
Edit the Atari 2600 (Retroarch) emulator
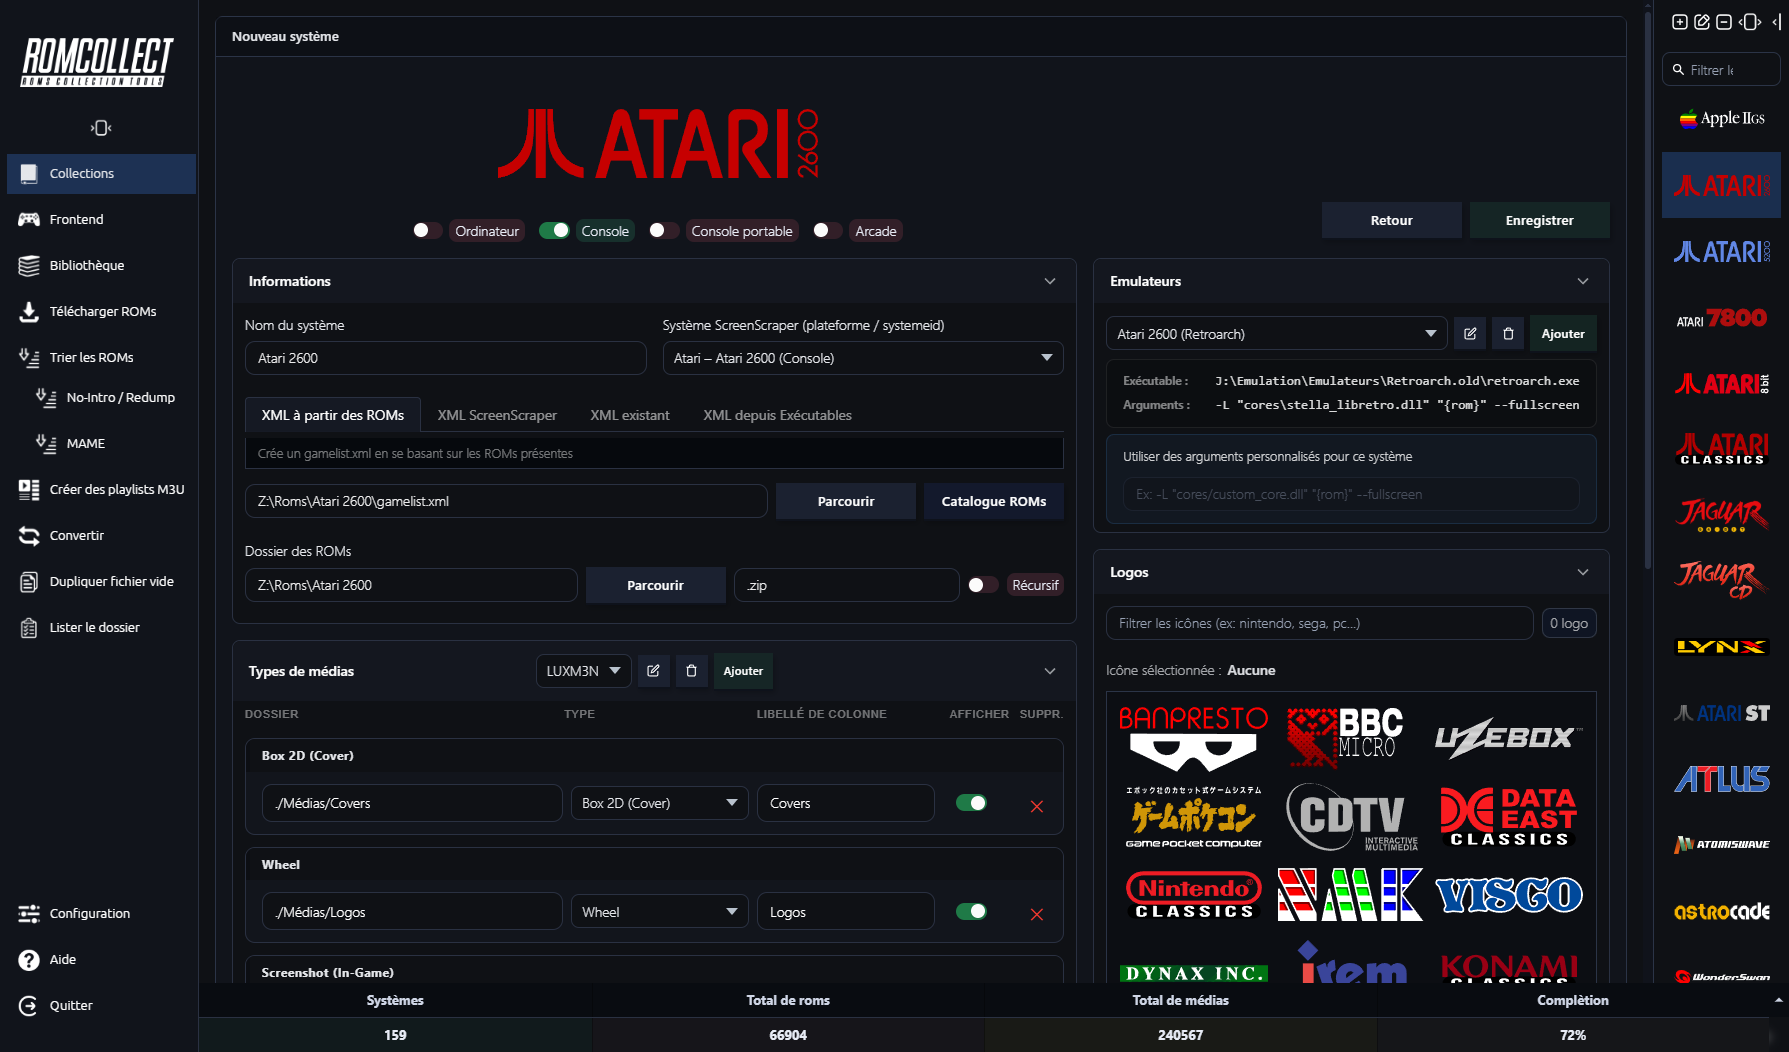(1470, 334)
